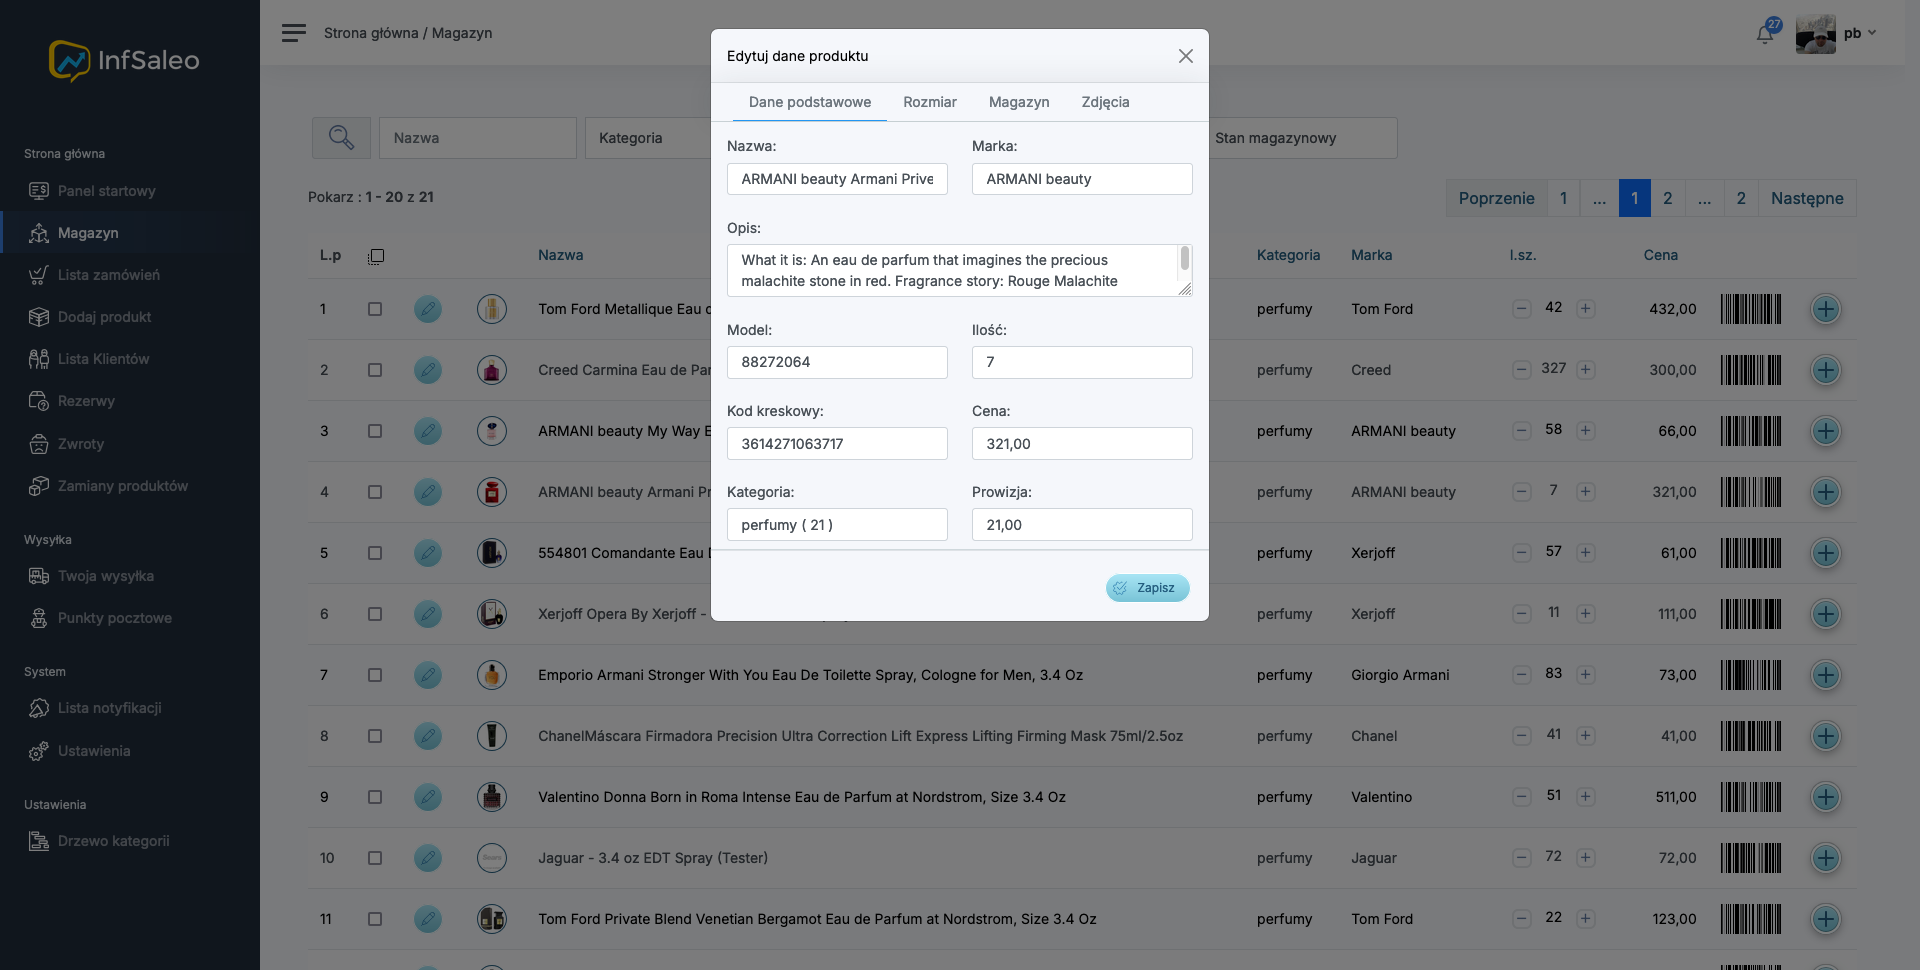Sort by Cena column header
Screen dimensions: 1920x970
(x=1660, y=255)
